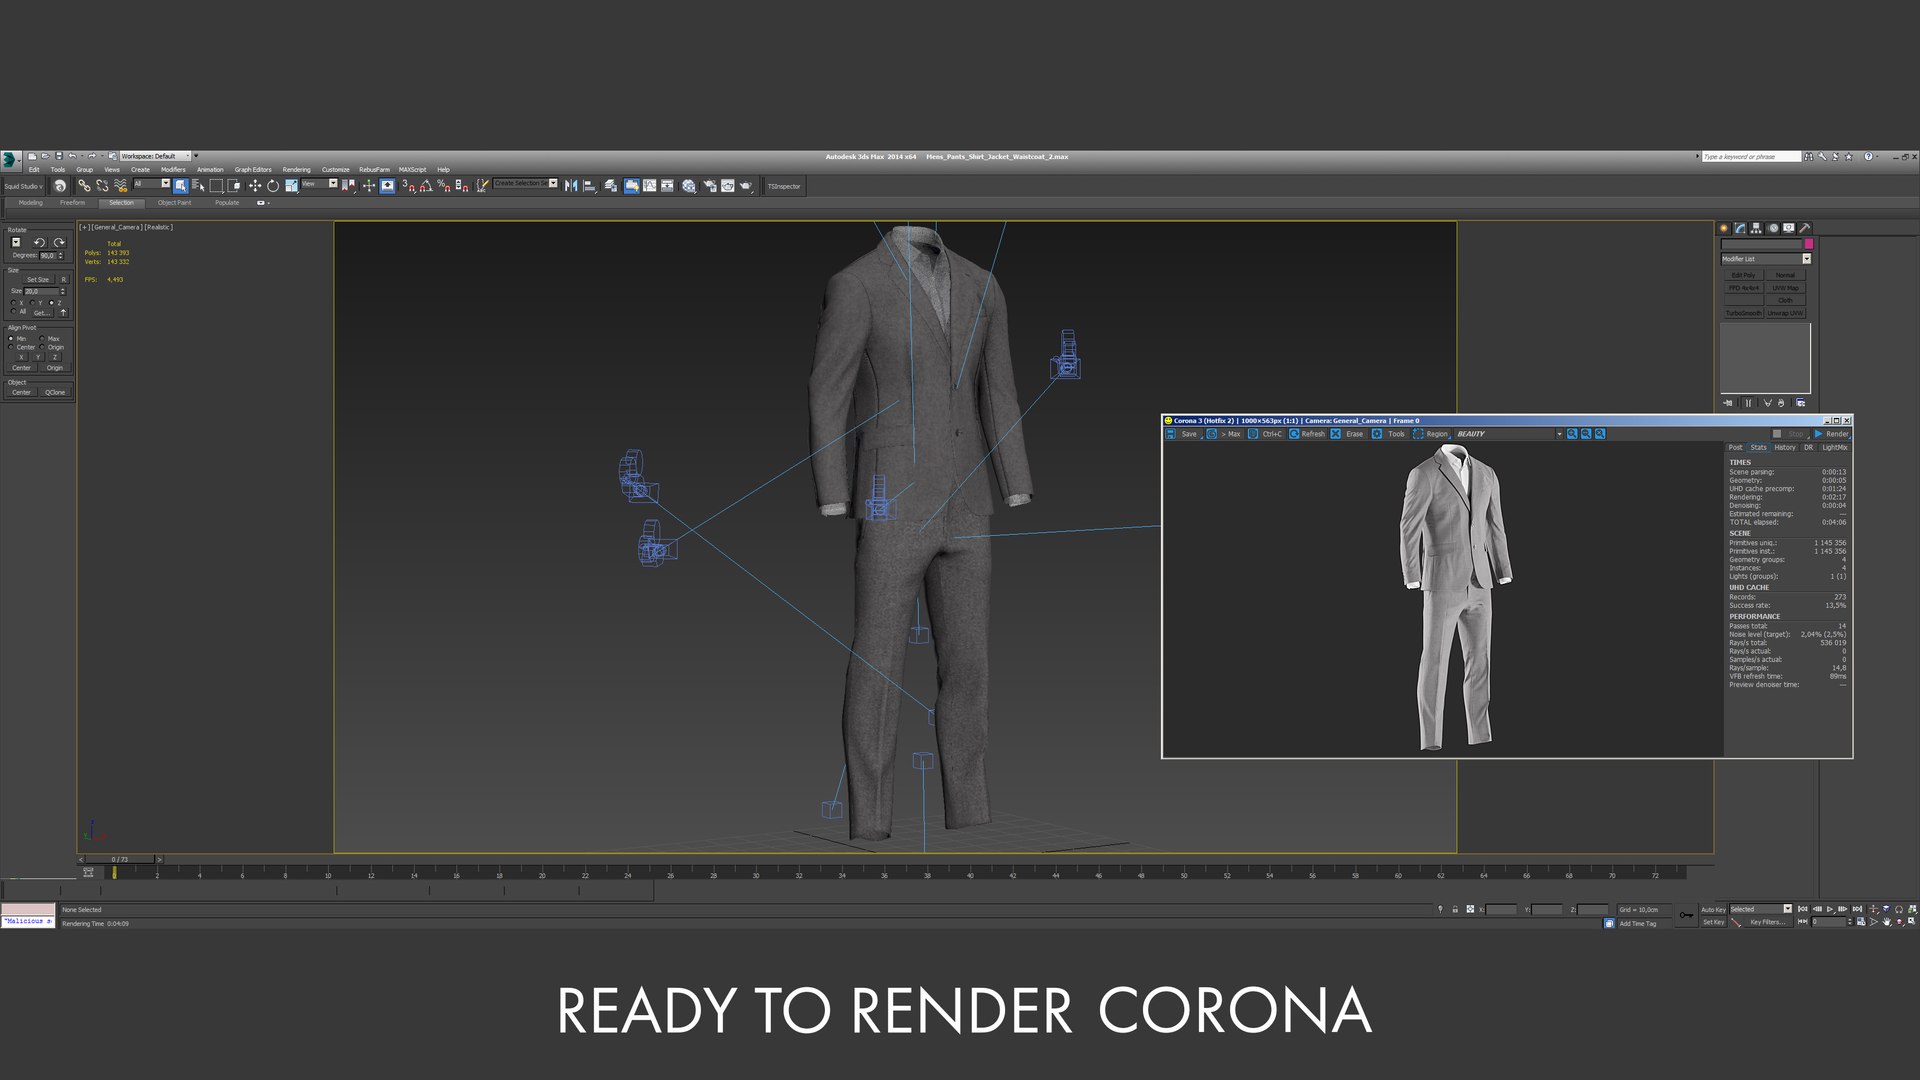Open Render Setup icon

pos(710,186)
